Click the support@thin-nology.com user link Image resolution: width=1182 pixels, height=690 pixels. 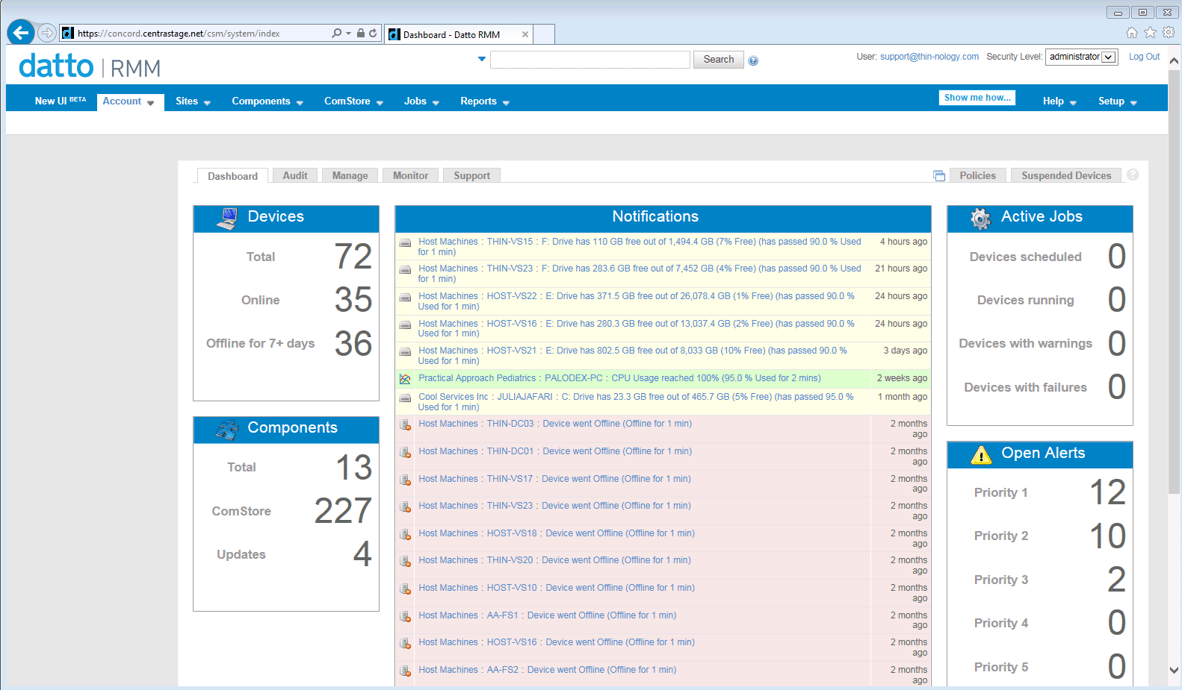[929, 57]
